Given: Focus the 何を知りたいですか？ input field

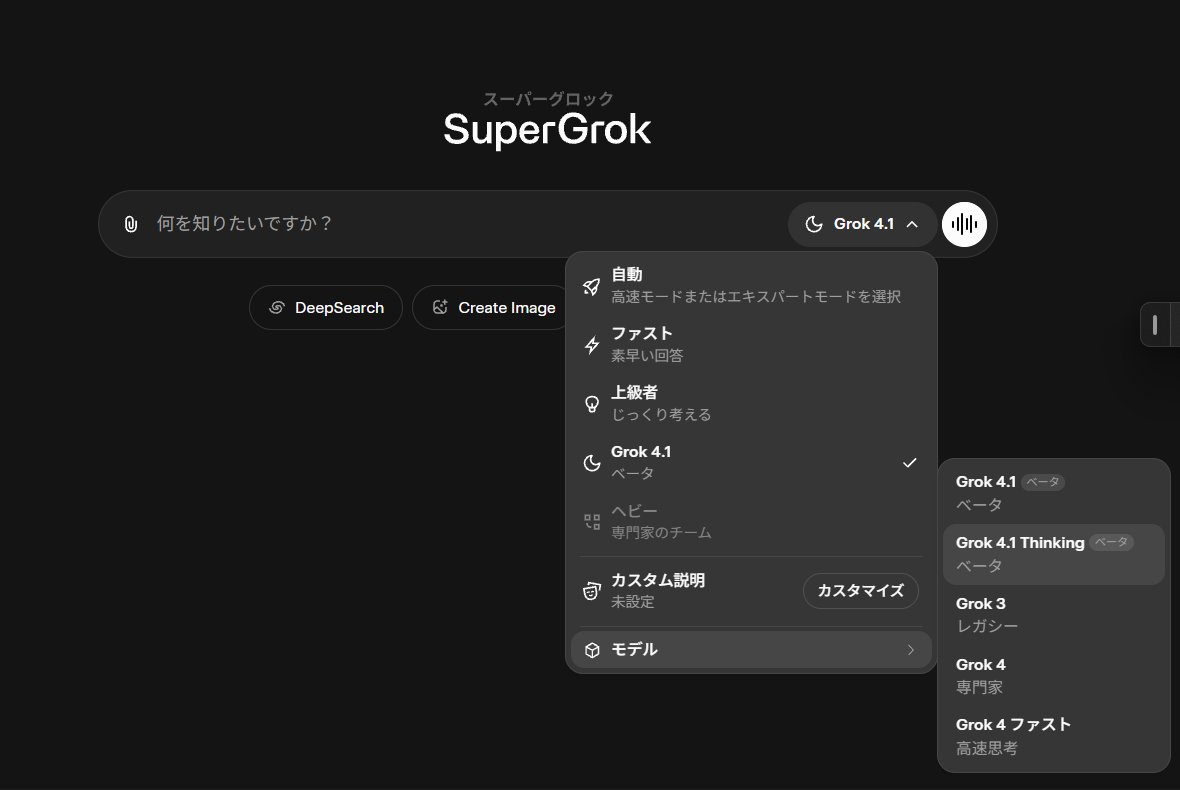Looking at the screenshot, I should pyautogui.click(x=467, y=224).
